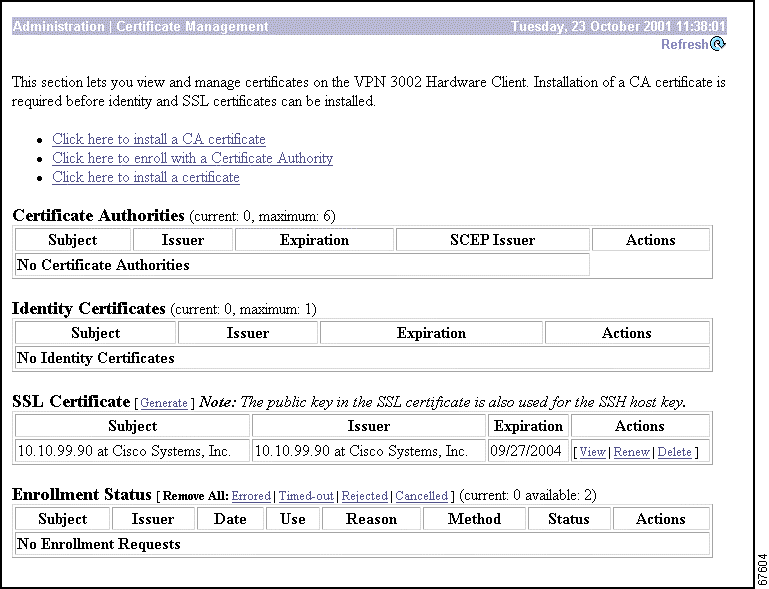769x589 pixels.
Task: Renew the SSL certificate
Action: (631, 453)
